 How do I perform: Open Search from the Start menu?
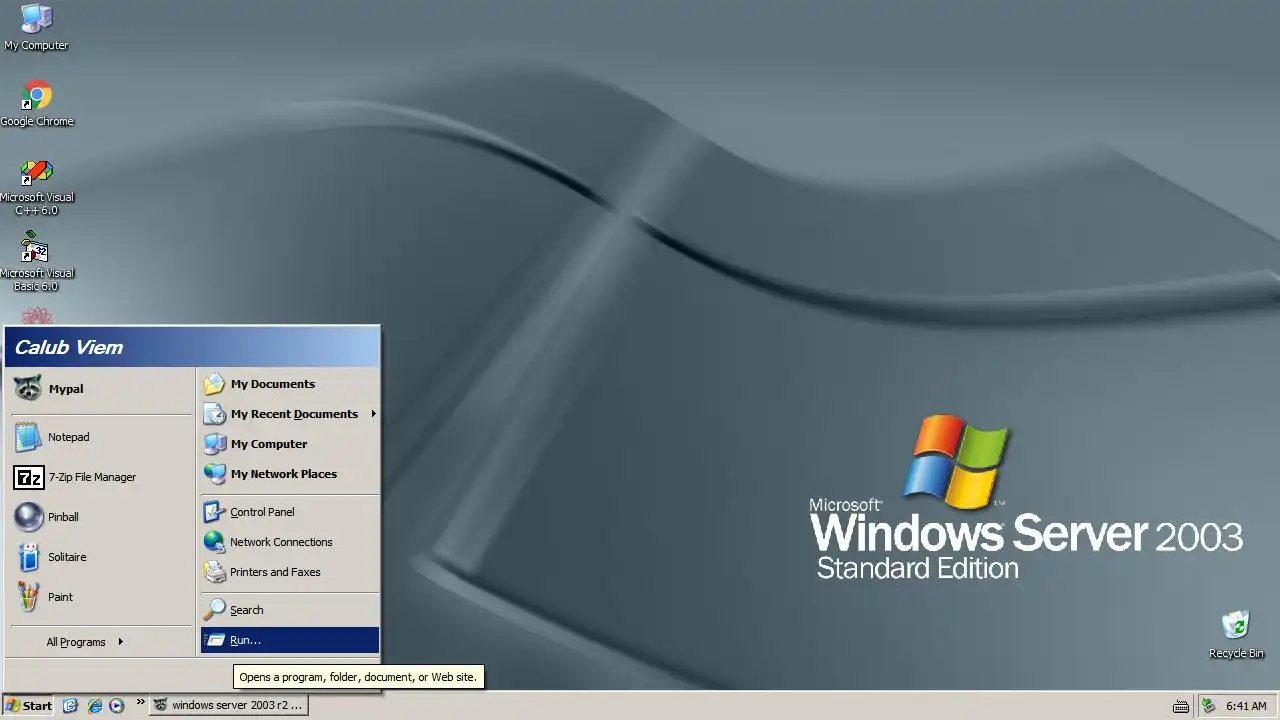point(290,610)
